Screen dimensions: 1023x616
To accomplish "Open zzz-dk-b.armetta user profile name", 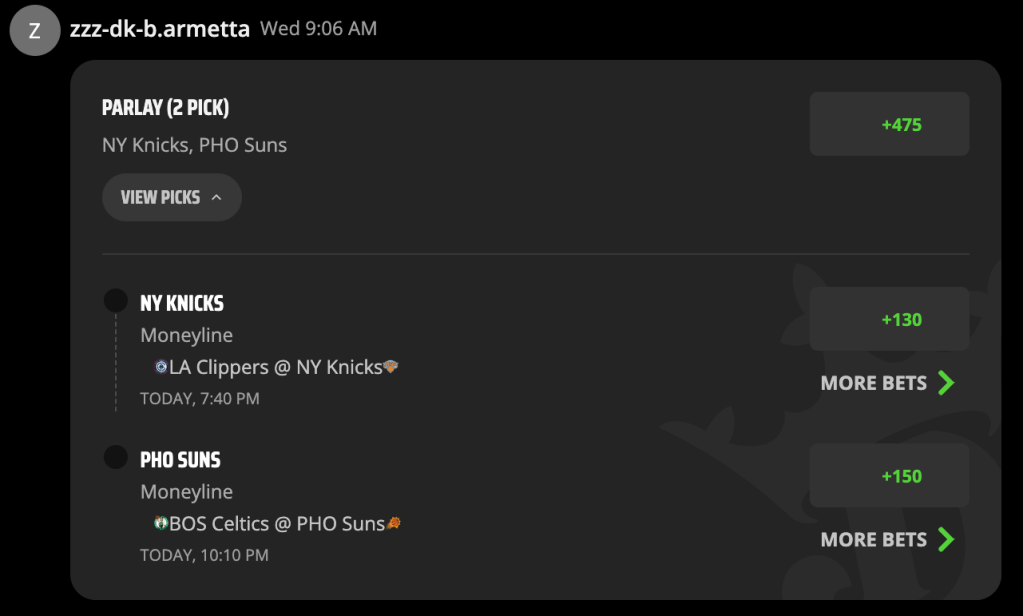I will coord(159,29).
